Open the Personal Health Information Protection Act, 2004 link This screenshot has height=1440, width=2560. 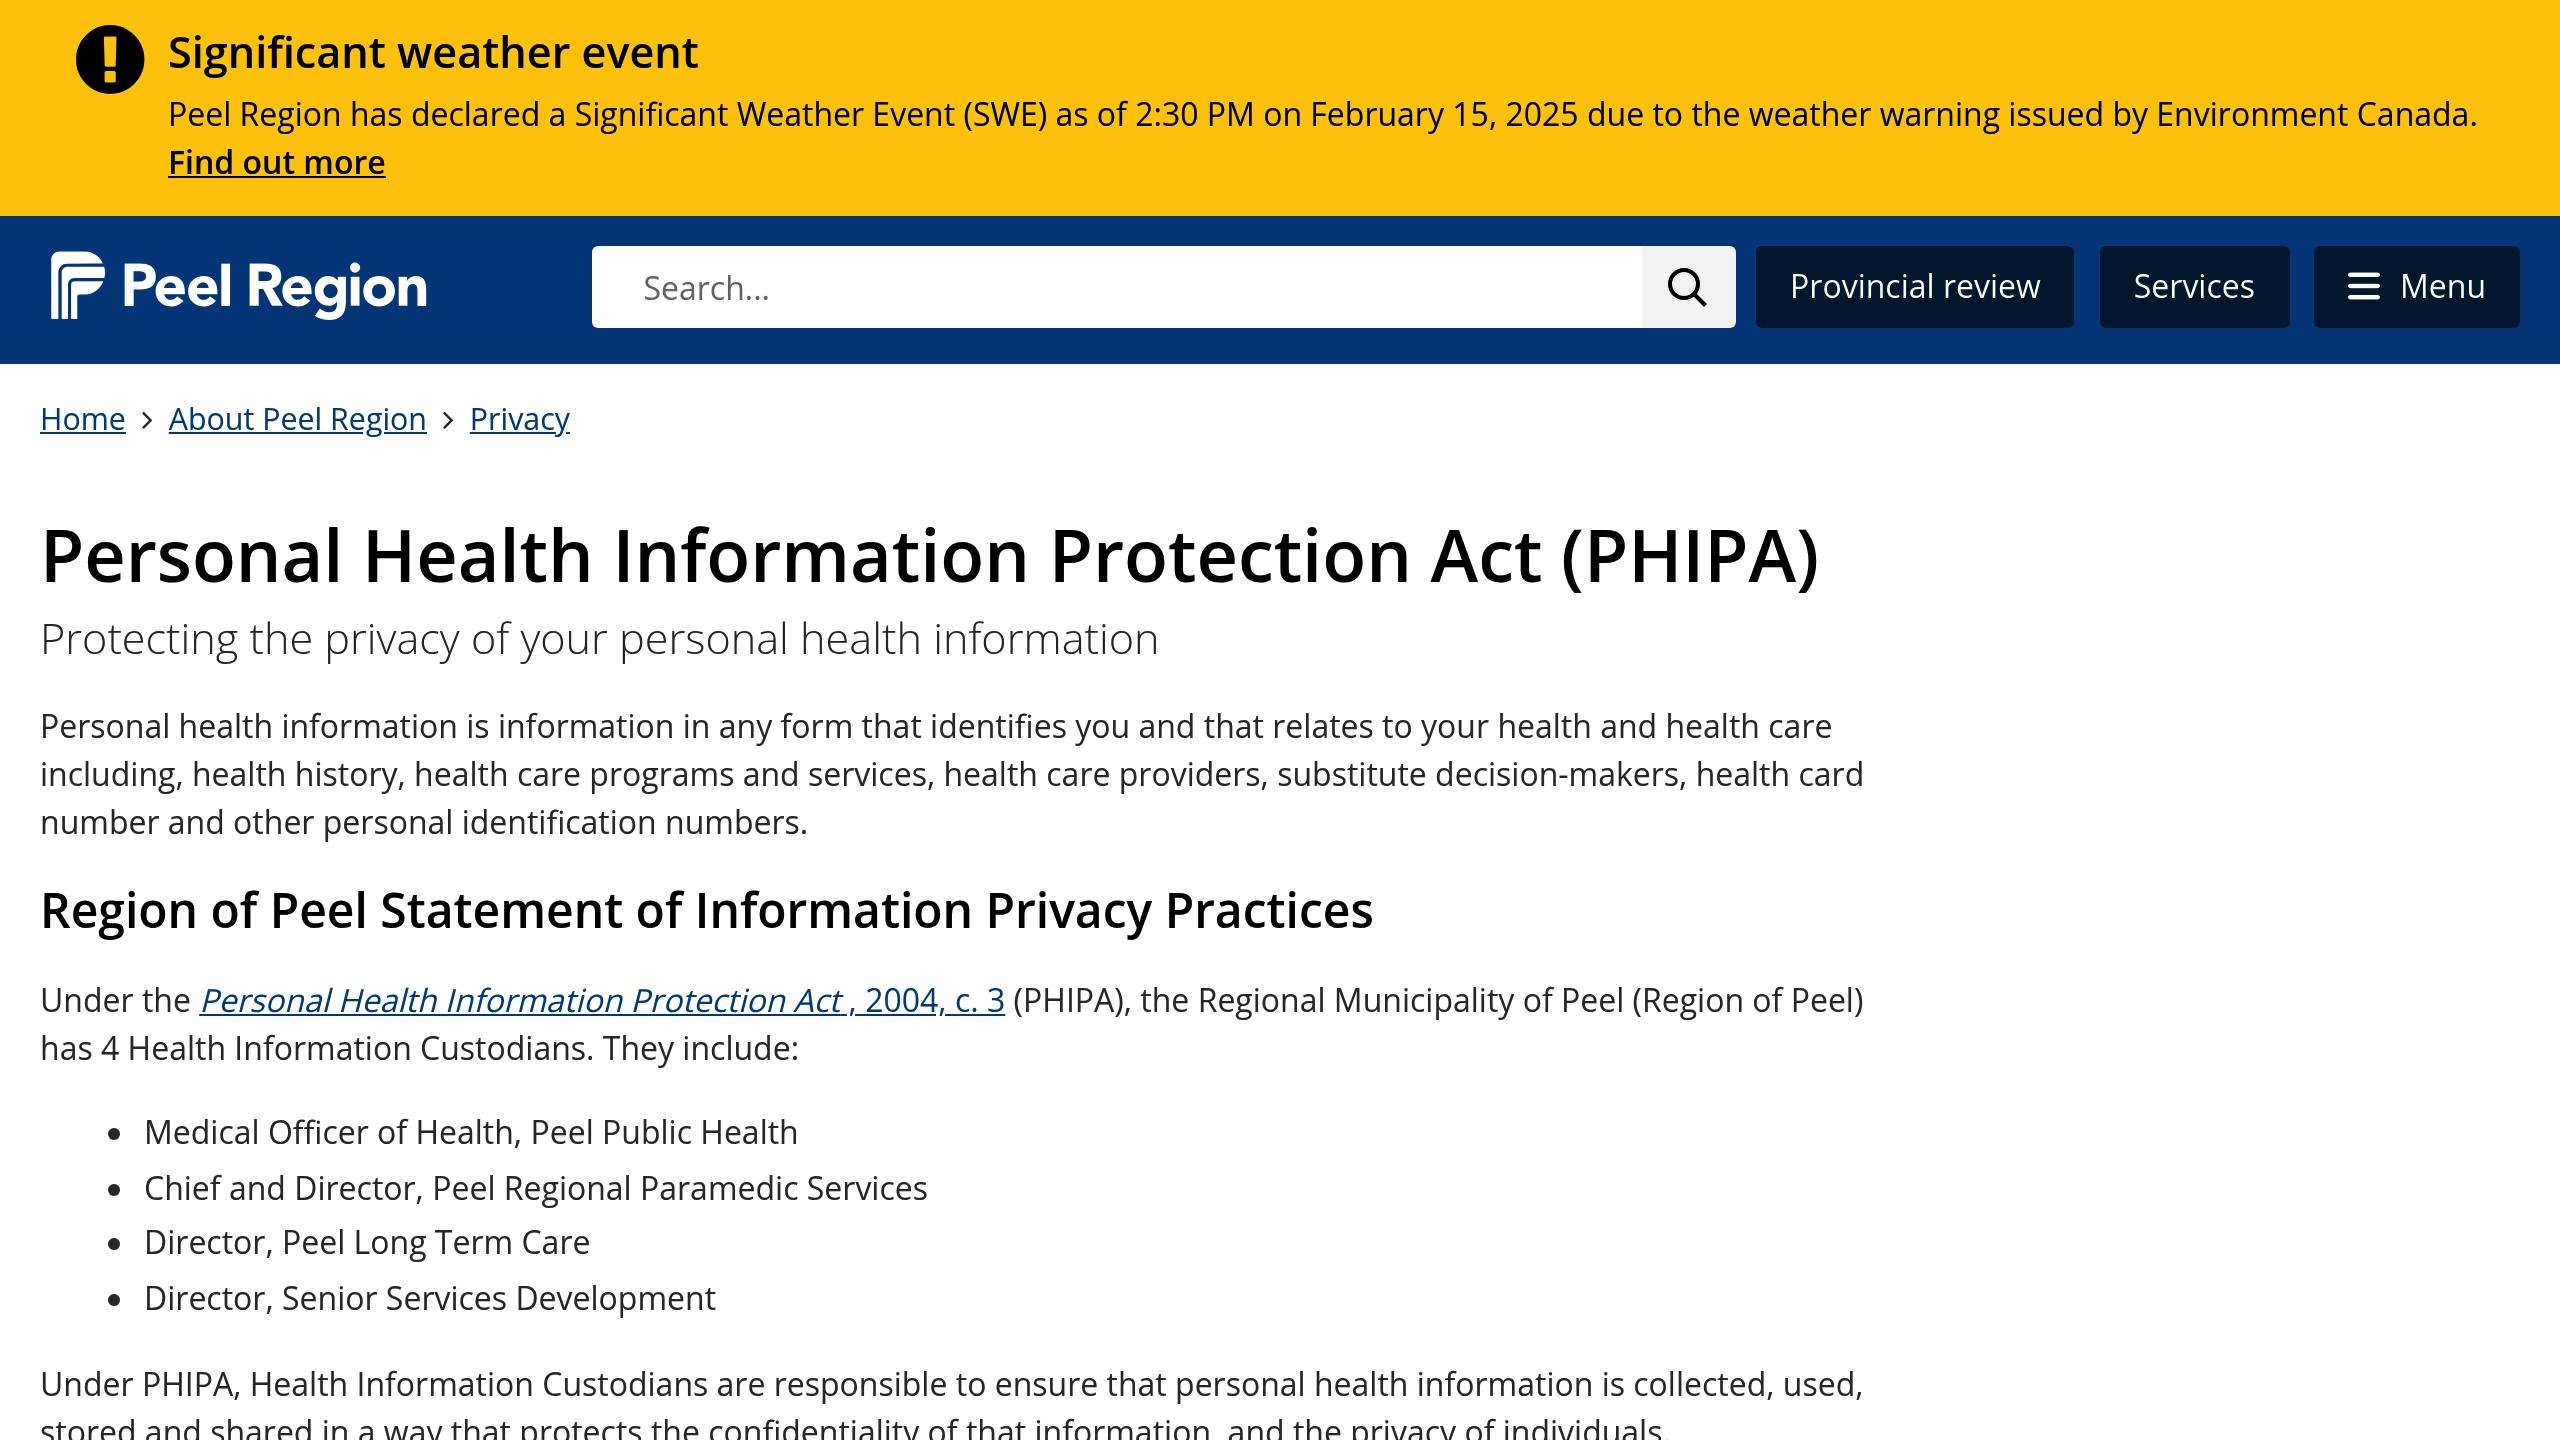602,1000
